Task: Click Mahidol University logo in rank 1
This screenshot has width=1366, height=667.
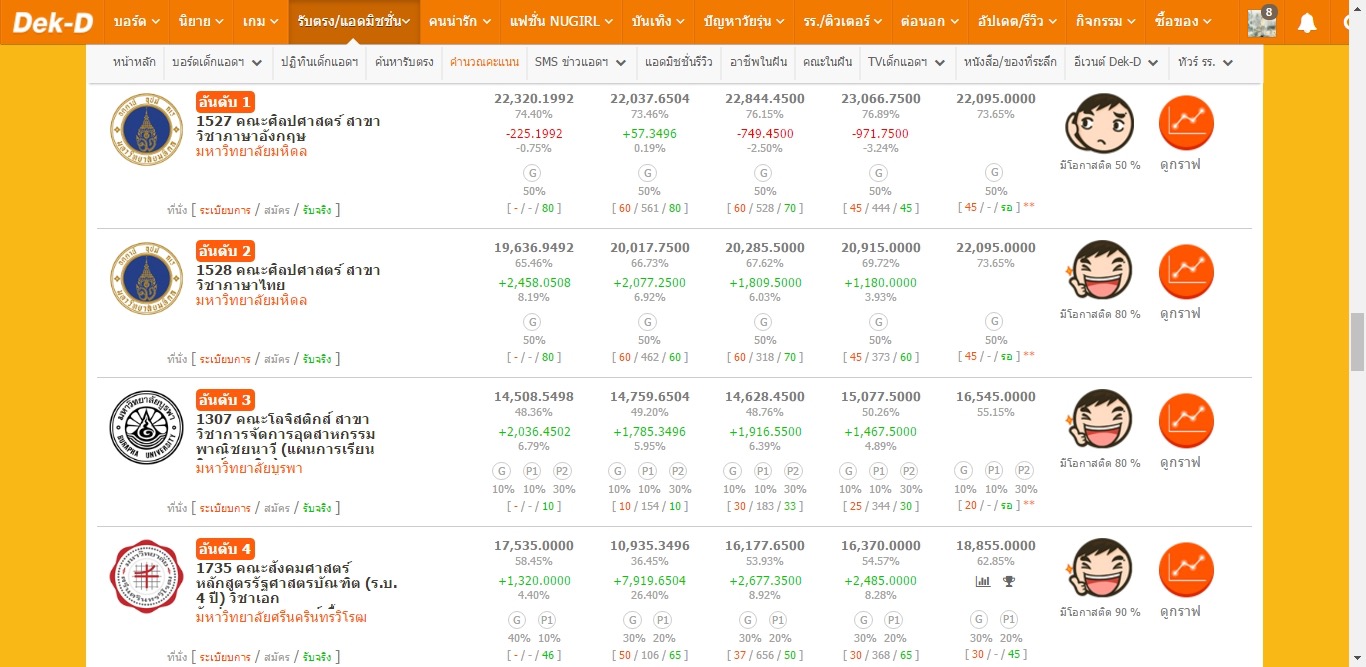Action: click(x=146, y=129)
